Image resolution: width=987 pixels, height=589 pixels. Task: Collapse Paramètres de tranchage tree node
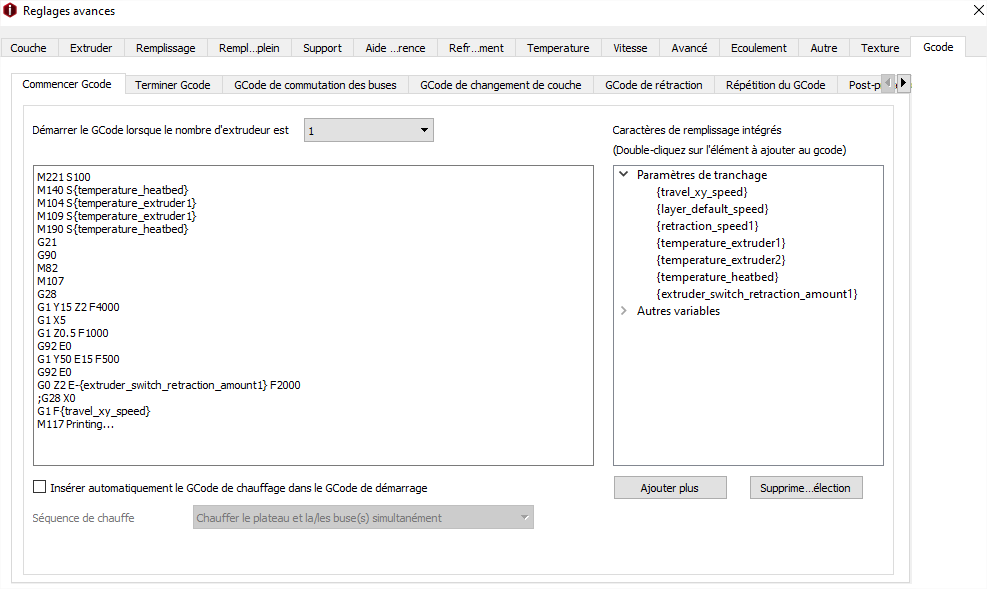(x=624, y=174)
